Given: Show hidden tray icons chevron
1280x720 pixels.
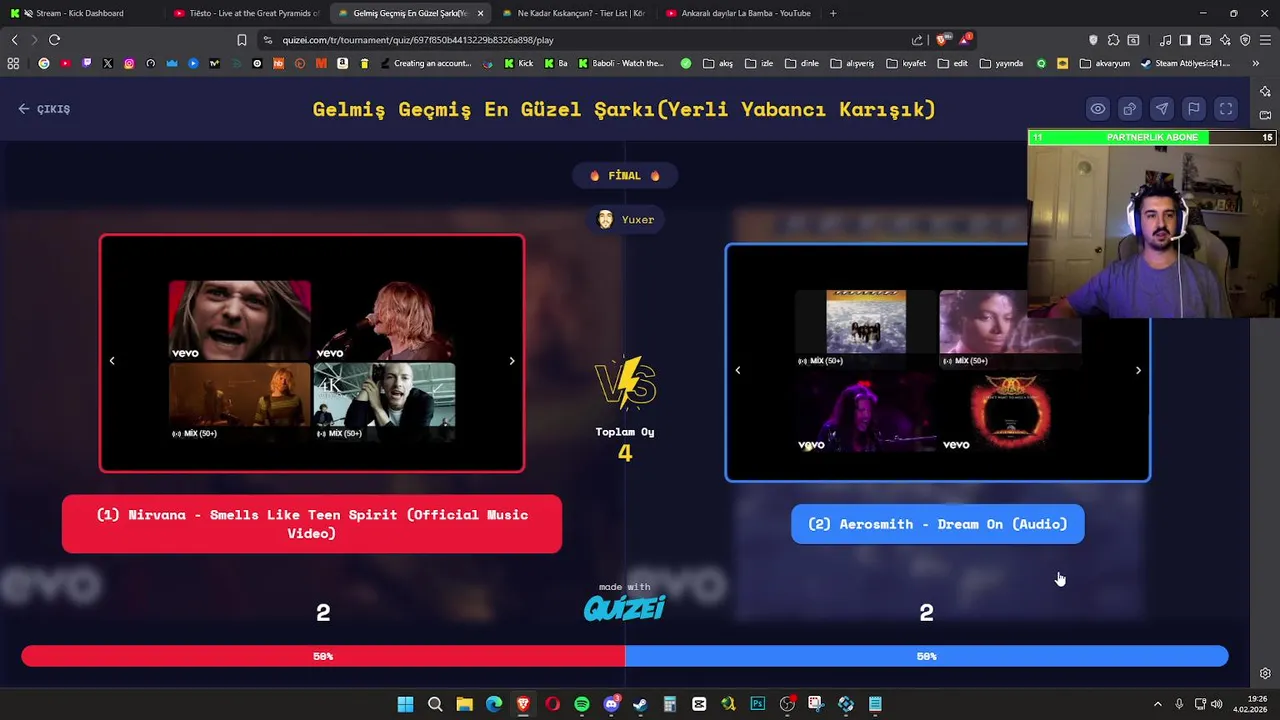Looking at the screenshot, I should coord(1158,704).
